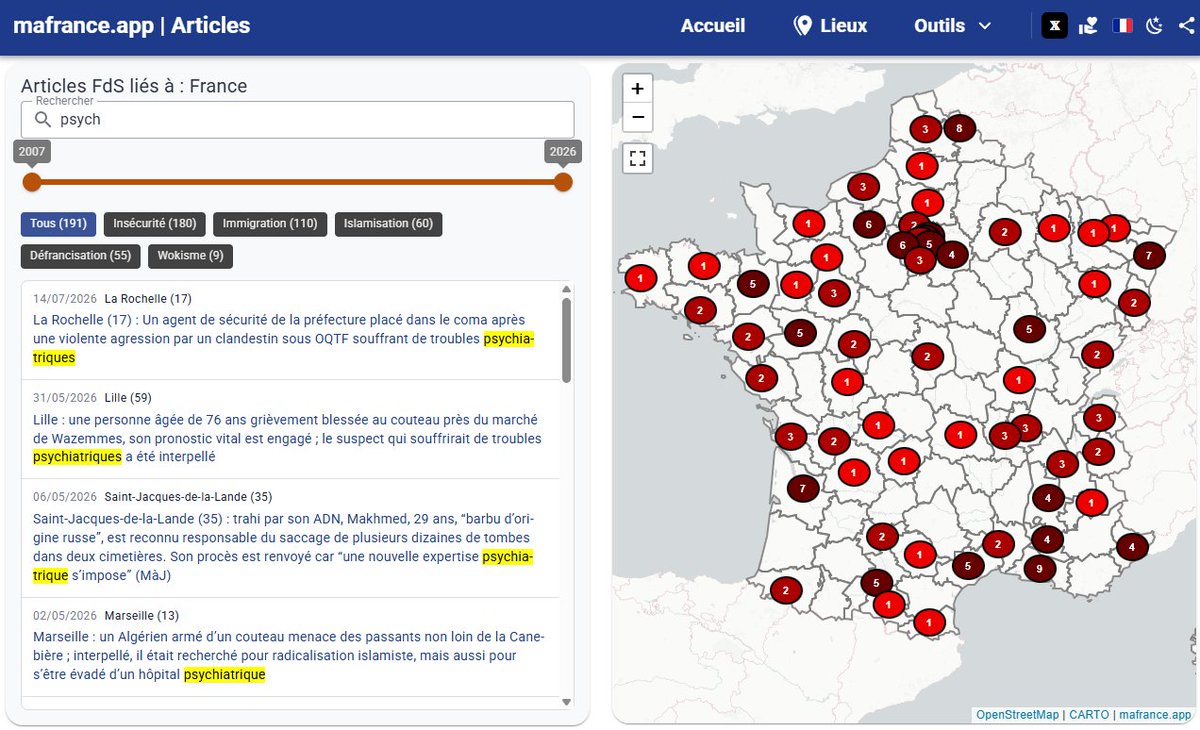1200x730 pixels.
Task: Click the location label Marseille (13)
Action: point(142,615)
